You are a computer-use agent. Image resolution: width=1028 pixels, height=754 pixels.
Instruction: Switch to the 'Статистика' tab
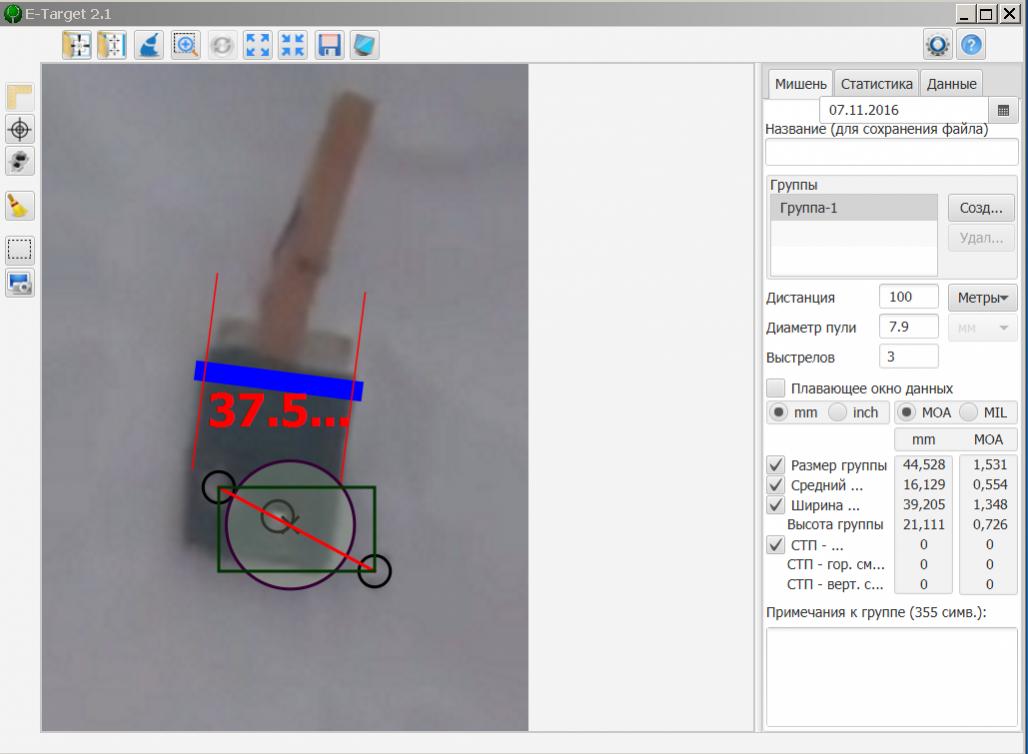click(x=876, y=84)
